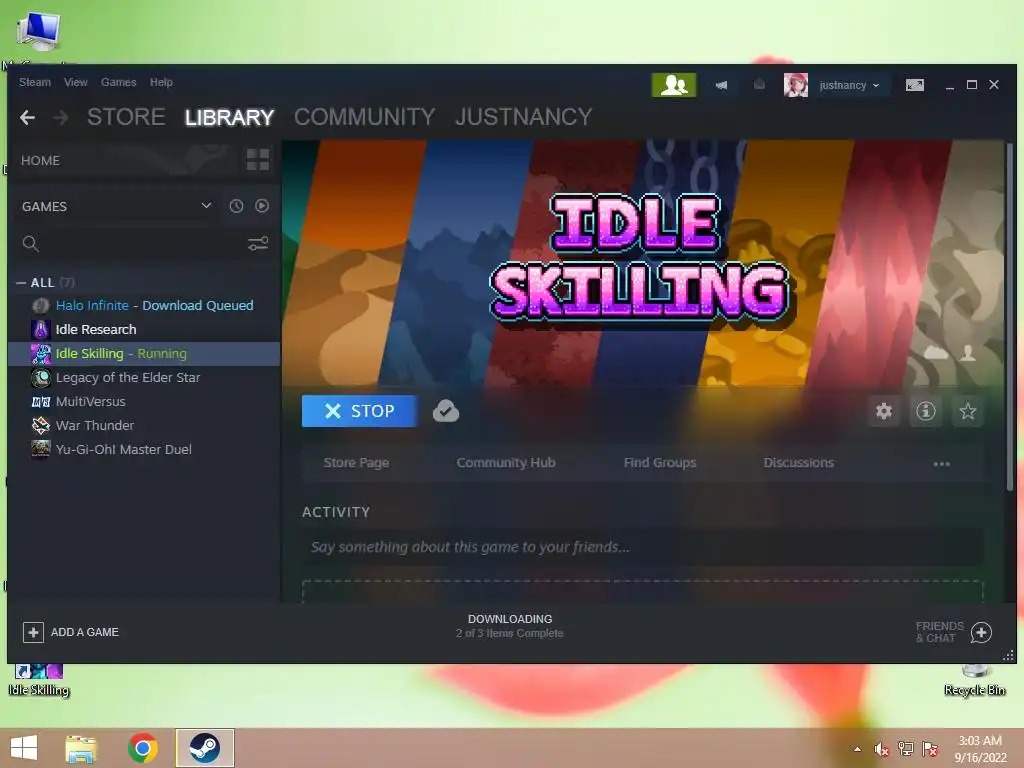Click the justnancy profile avatar
The height and width of the screenshot is (768, 1024).
(x=795, y=85)
